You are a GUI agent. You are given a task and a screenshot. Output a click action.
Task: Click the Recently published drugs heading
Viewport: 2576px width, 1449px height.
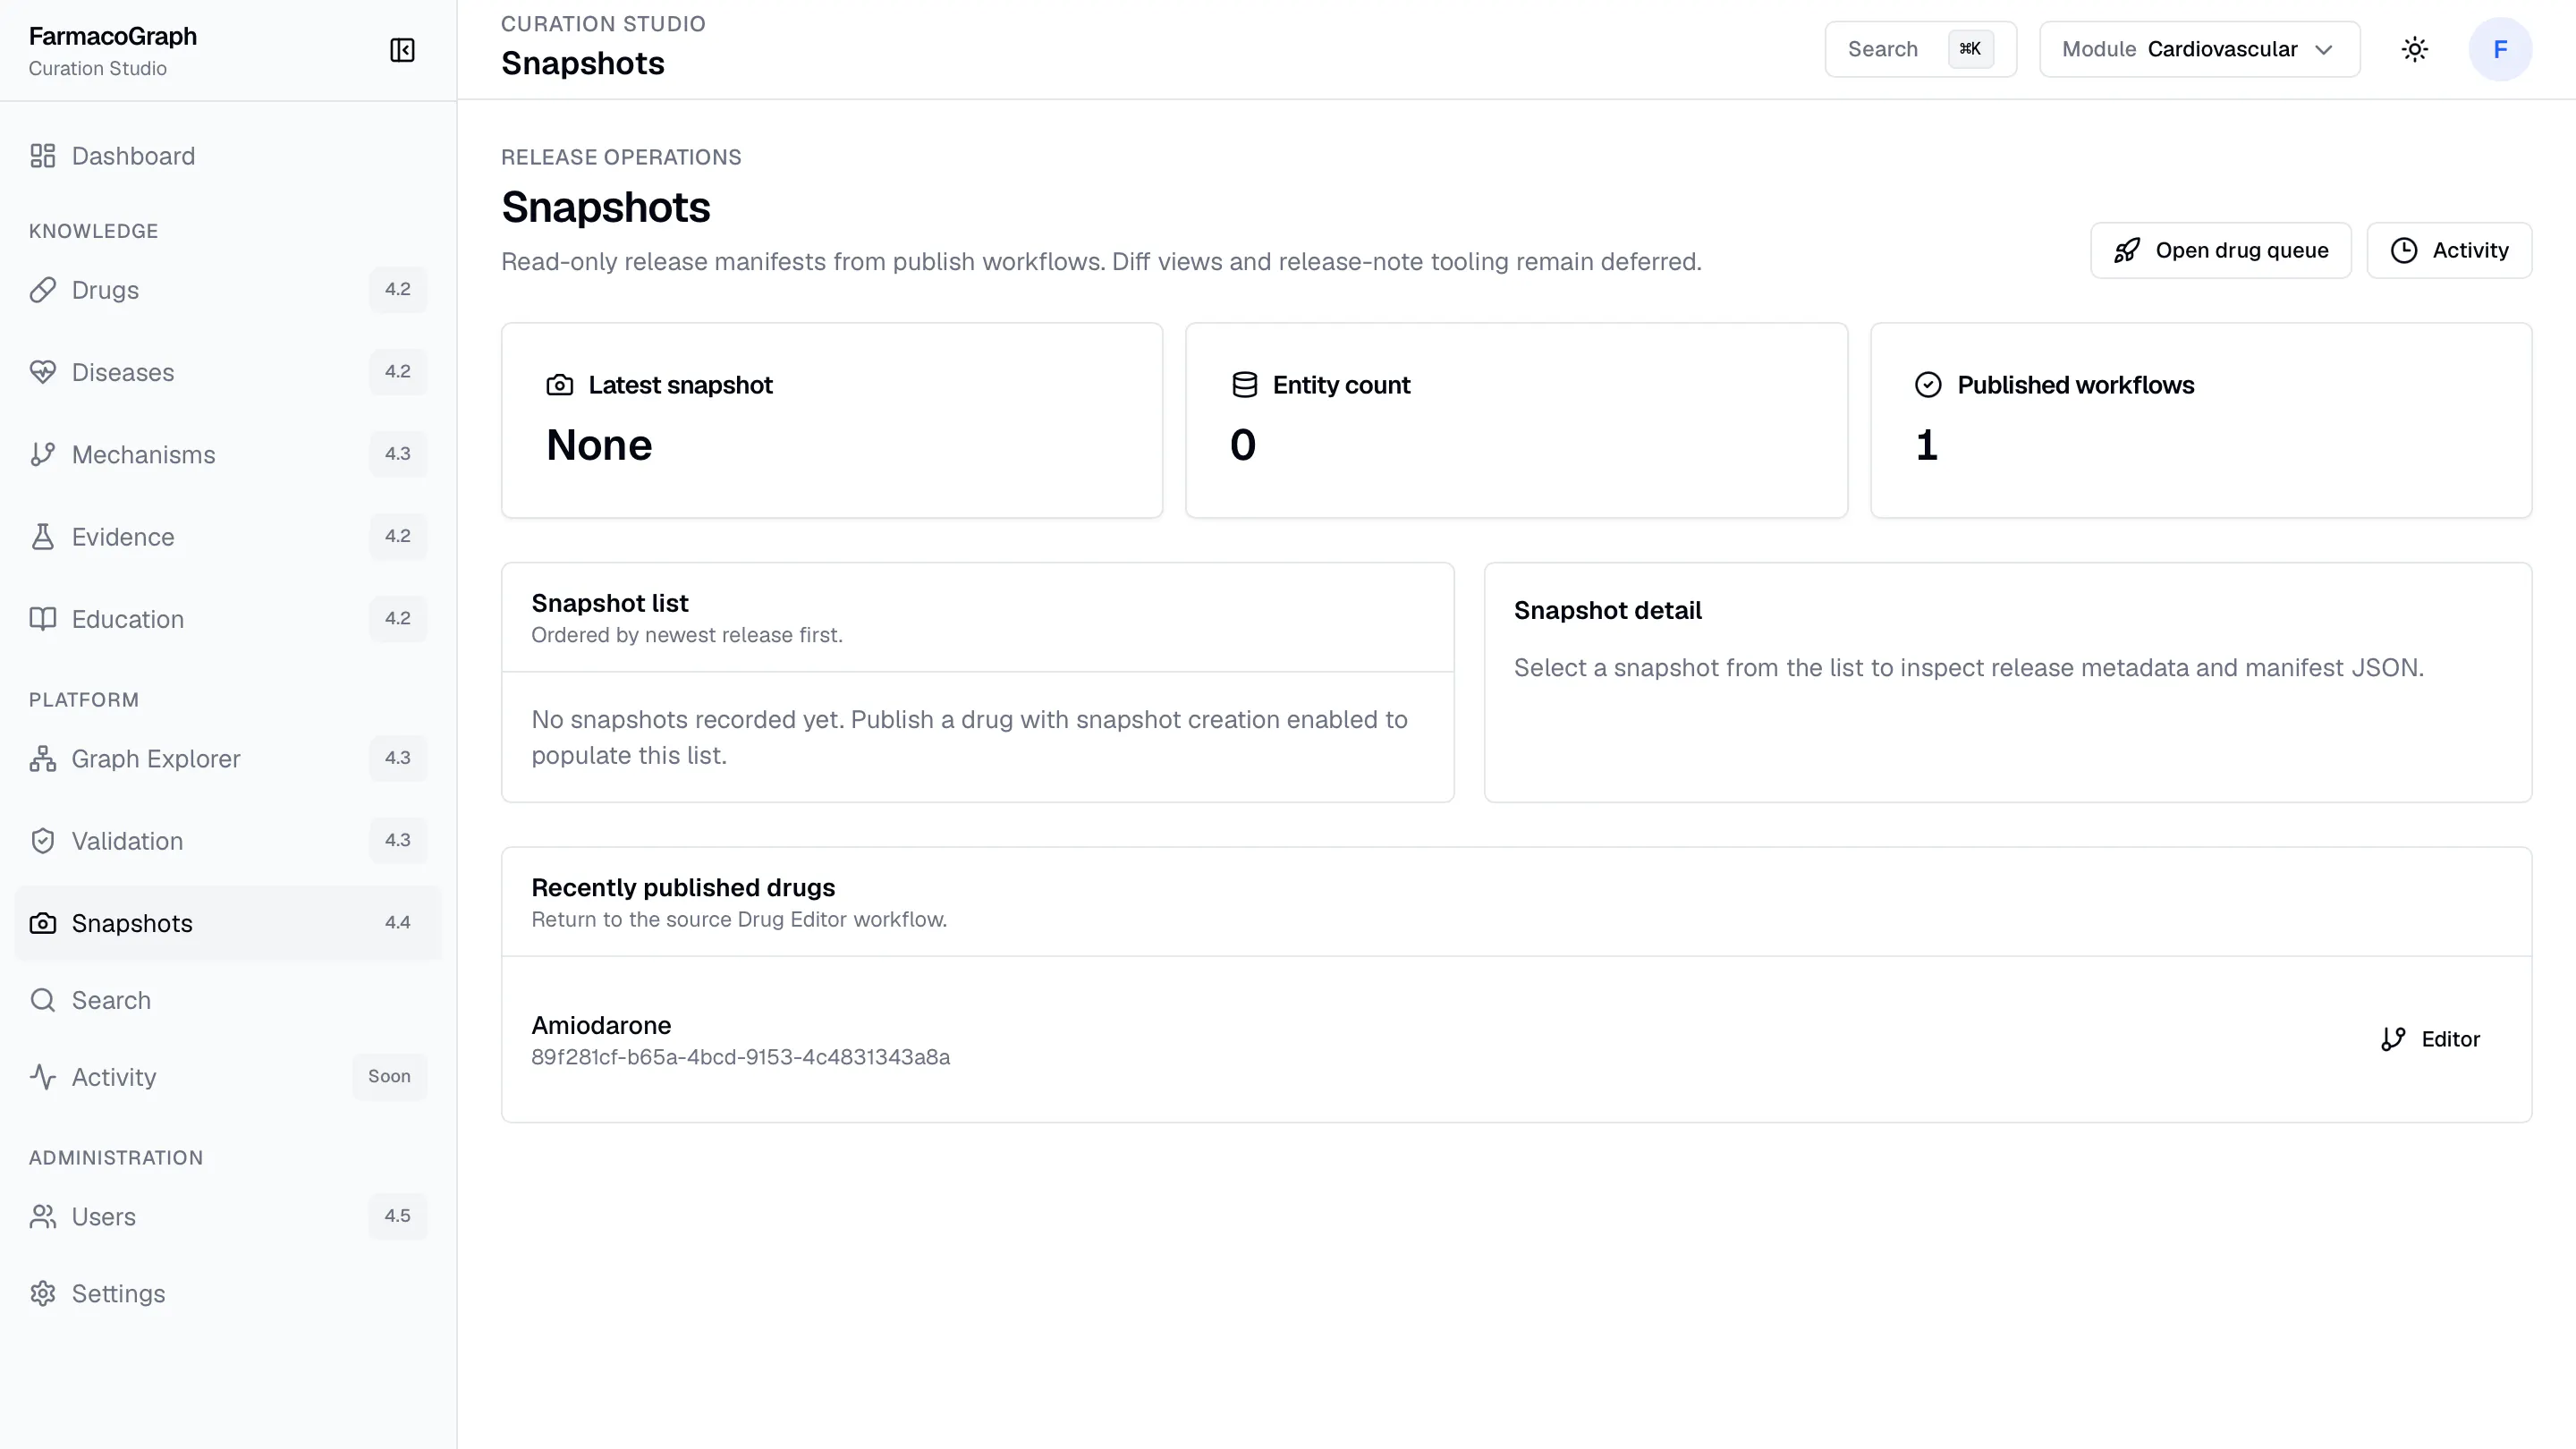pyautogui.click(x=683, y=887)
